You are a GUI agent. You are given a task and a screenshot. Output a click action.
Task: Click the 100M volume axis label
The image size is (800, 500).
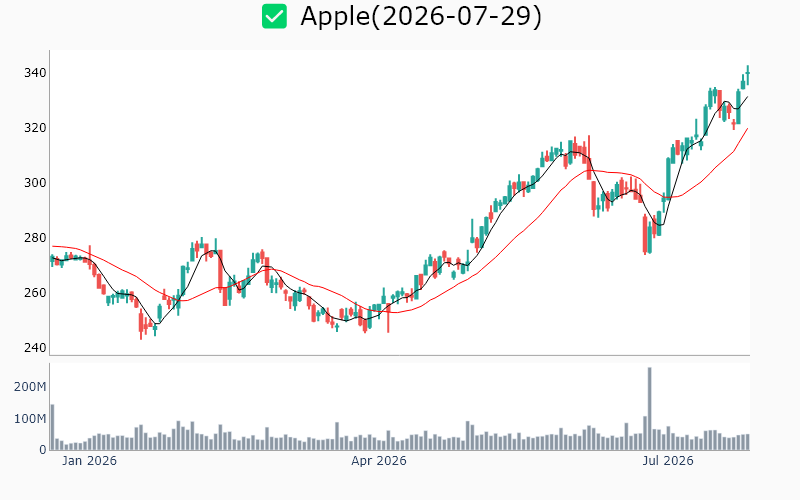(x=30, y=419)
